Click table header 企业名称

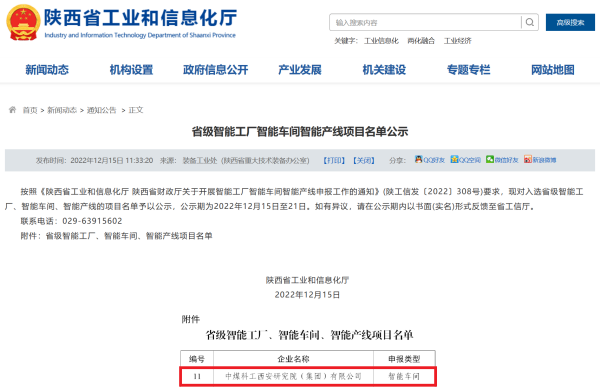293,359
